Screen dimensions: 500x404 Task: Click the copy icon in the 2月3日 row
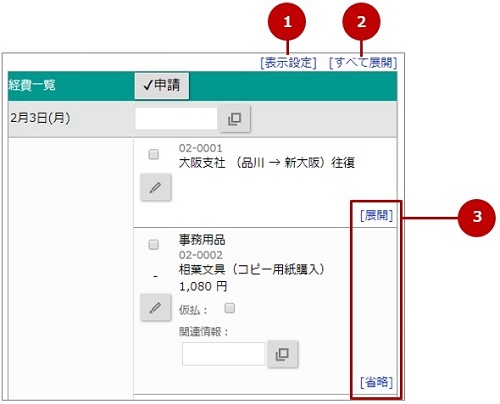tap(234, 119)
